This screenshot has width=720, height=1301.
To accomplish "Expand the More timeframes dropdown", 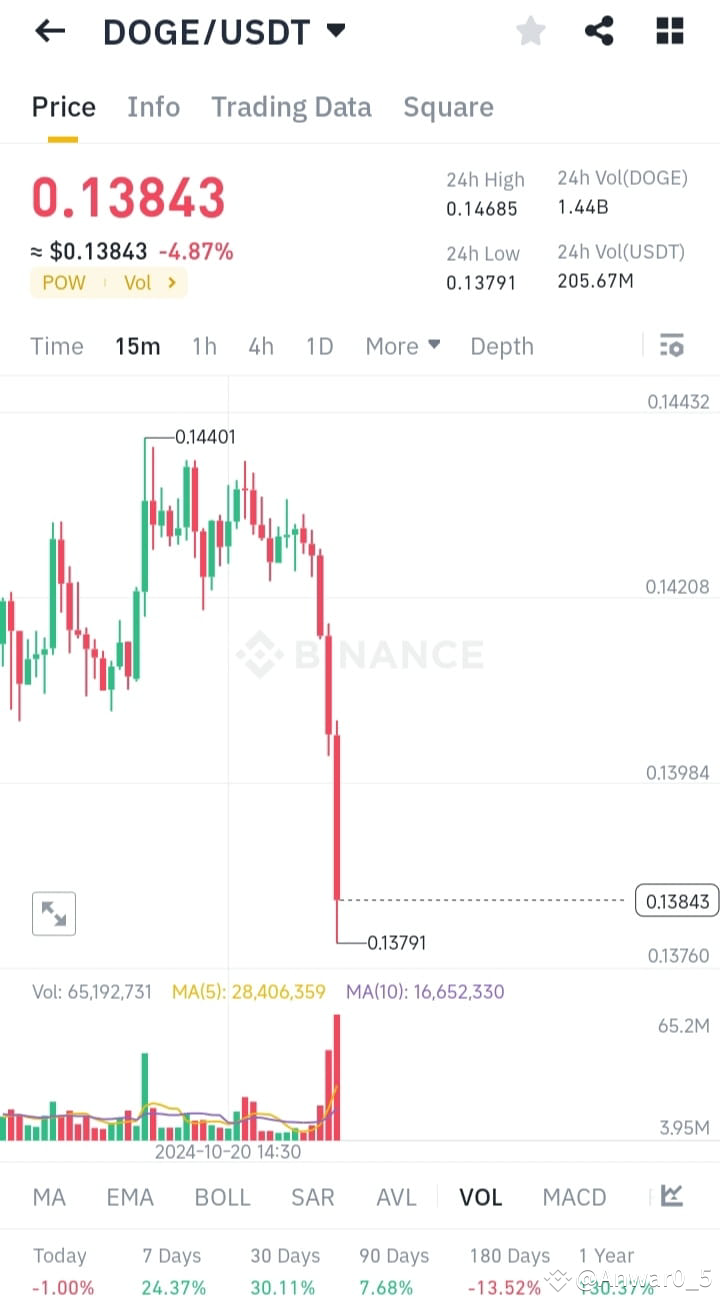I will (x=402, y=346).
